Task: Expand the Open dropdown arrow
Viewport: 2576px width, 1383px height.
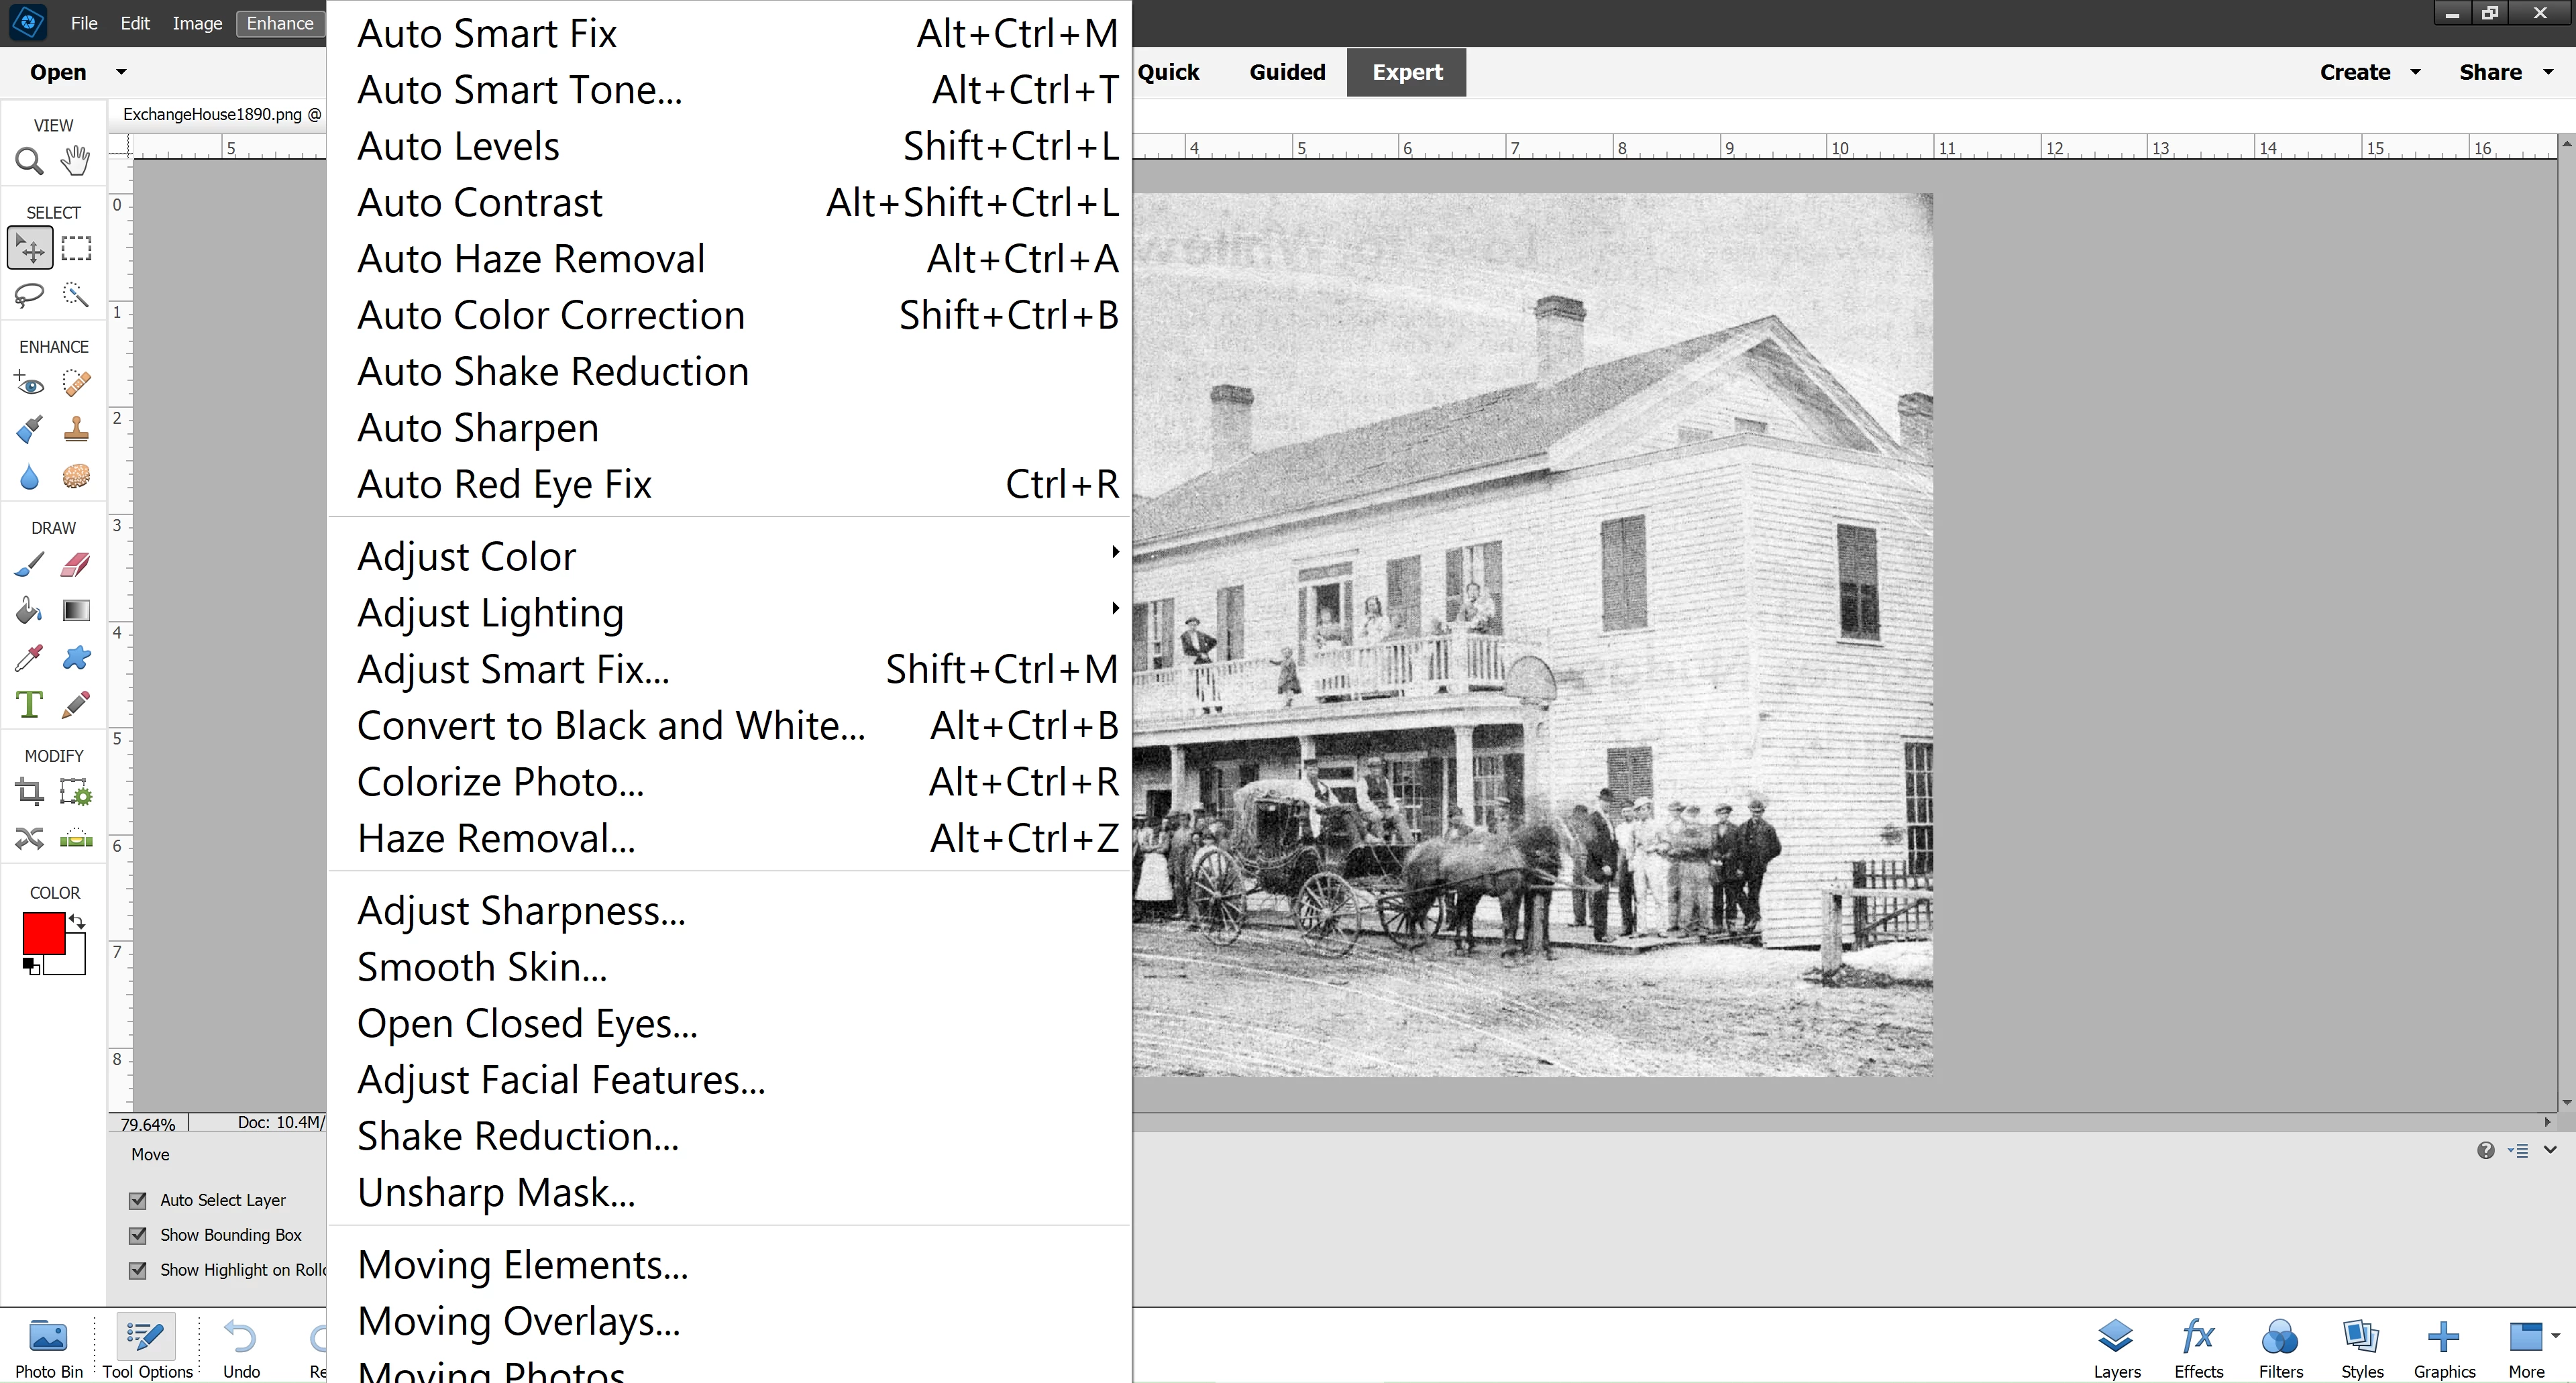Action: (121, 72)
